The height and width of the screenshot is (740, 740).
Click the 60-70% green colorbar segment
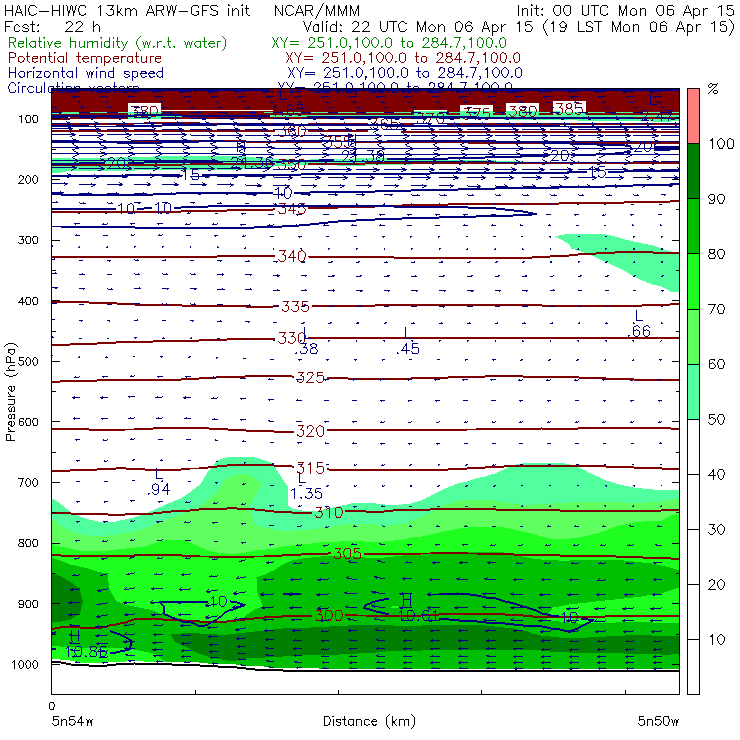[693, 336]
